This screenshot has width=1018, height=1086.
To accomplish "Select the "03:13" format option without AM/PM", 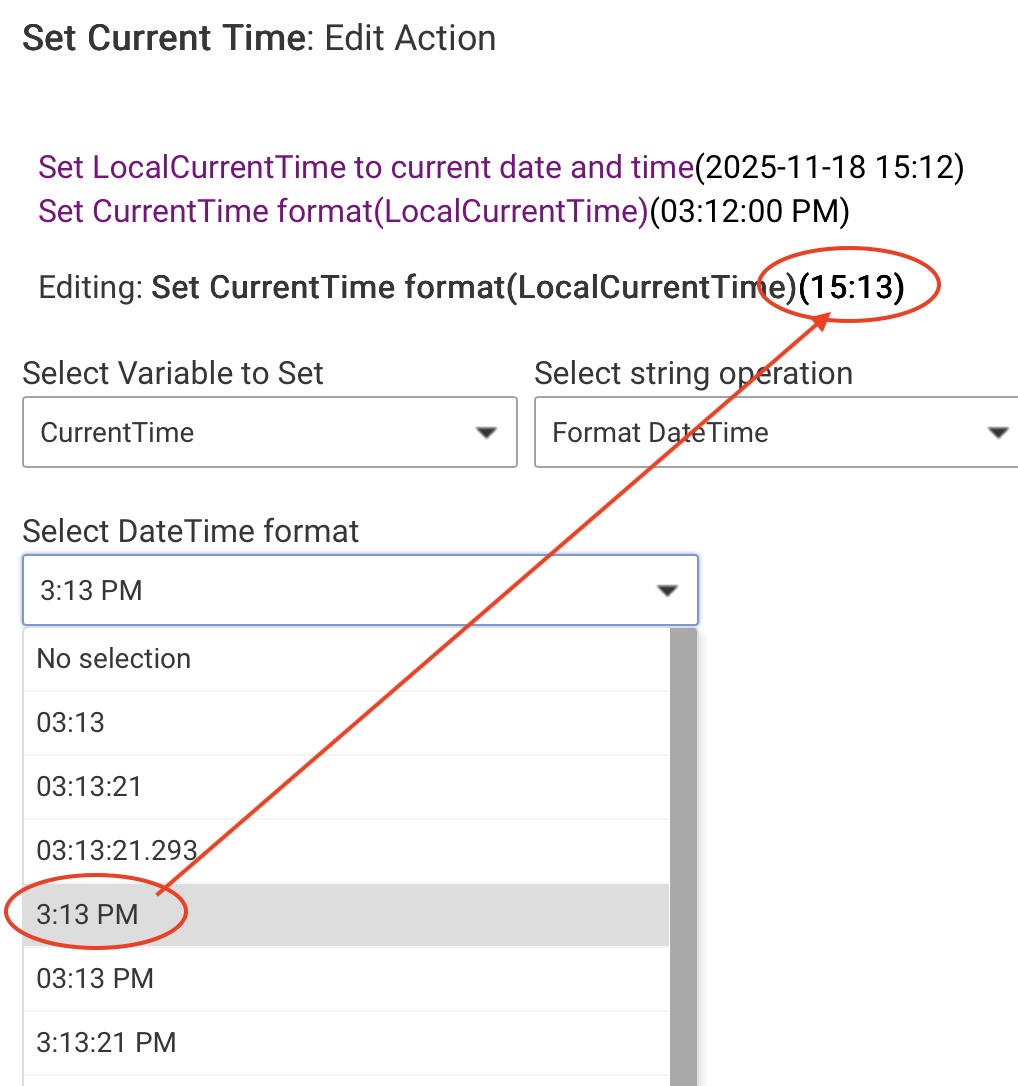I will coord(71,723).
